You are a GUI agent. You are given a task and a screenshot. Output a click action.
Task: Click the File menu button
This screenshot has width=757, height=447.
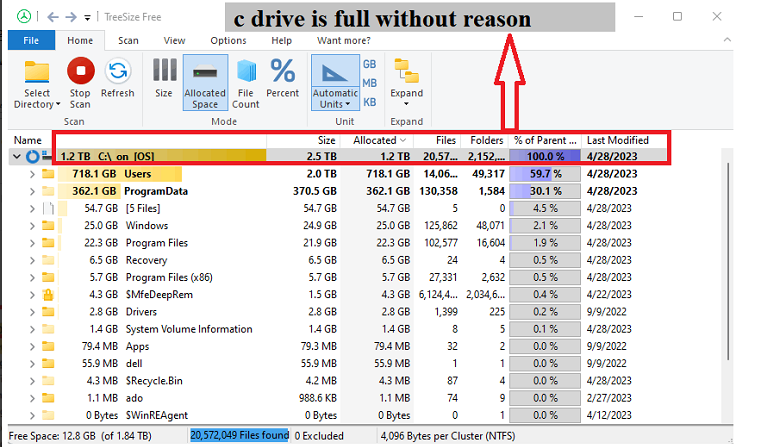pyautogui.click(x=31, y=40)
